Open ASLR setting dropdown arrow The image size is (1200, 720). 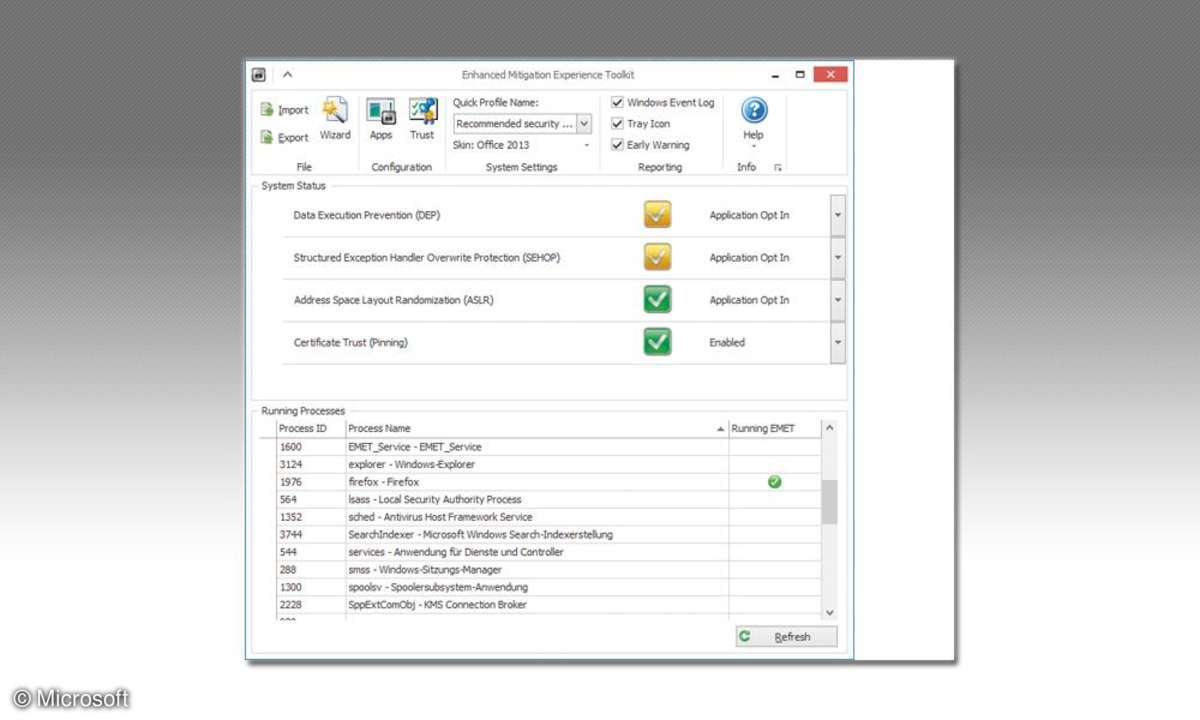[838, 300]
